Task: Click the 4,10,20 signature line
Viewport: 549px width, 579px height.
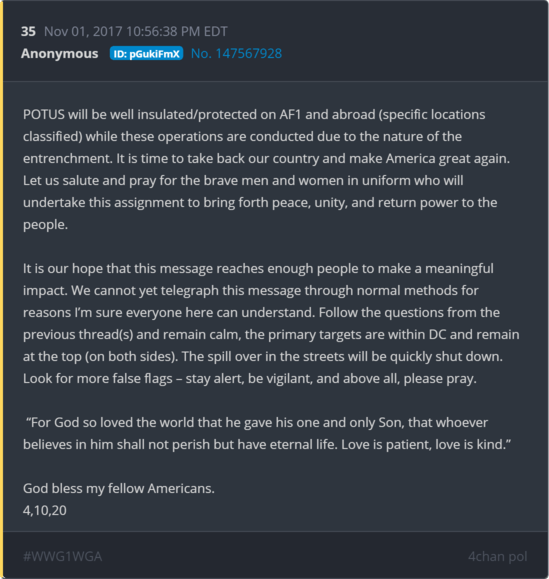Action: tap(45, 510)
